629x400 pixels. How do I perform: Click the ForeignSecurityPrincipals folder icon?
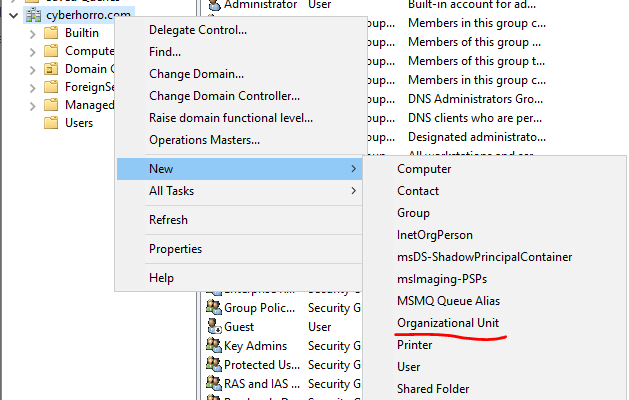click(51, 87)
